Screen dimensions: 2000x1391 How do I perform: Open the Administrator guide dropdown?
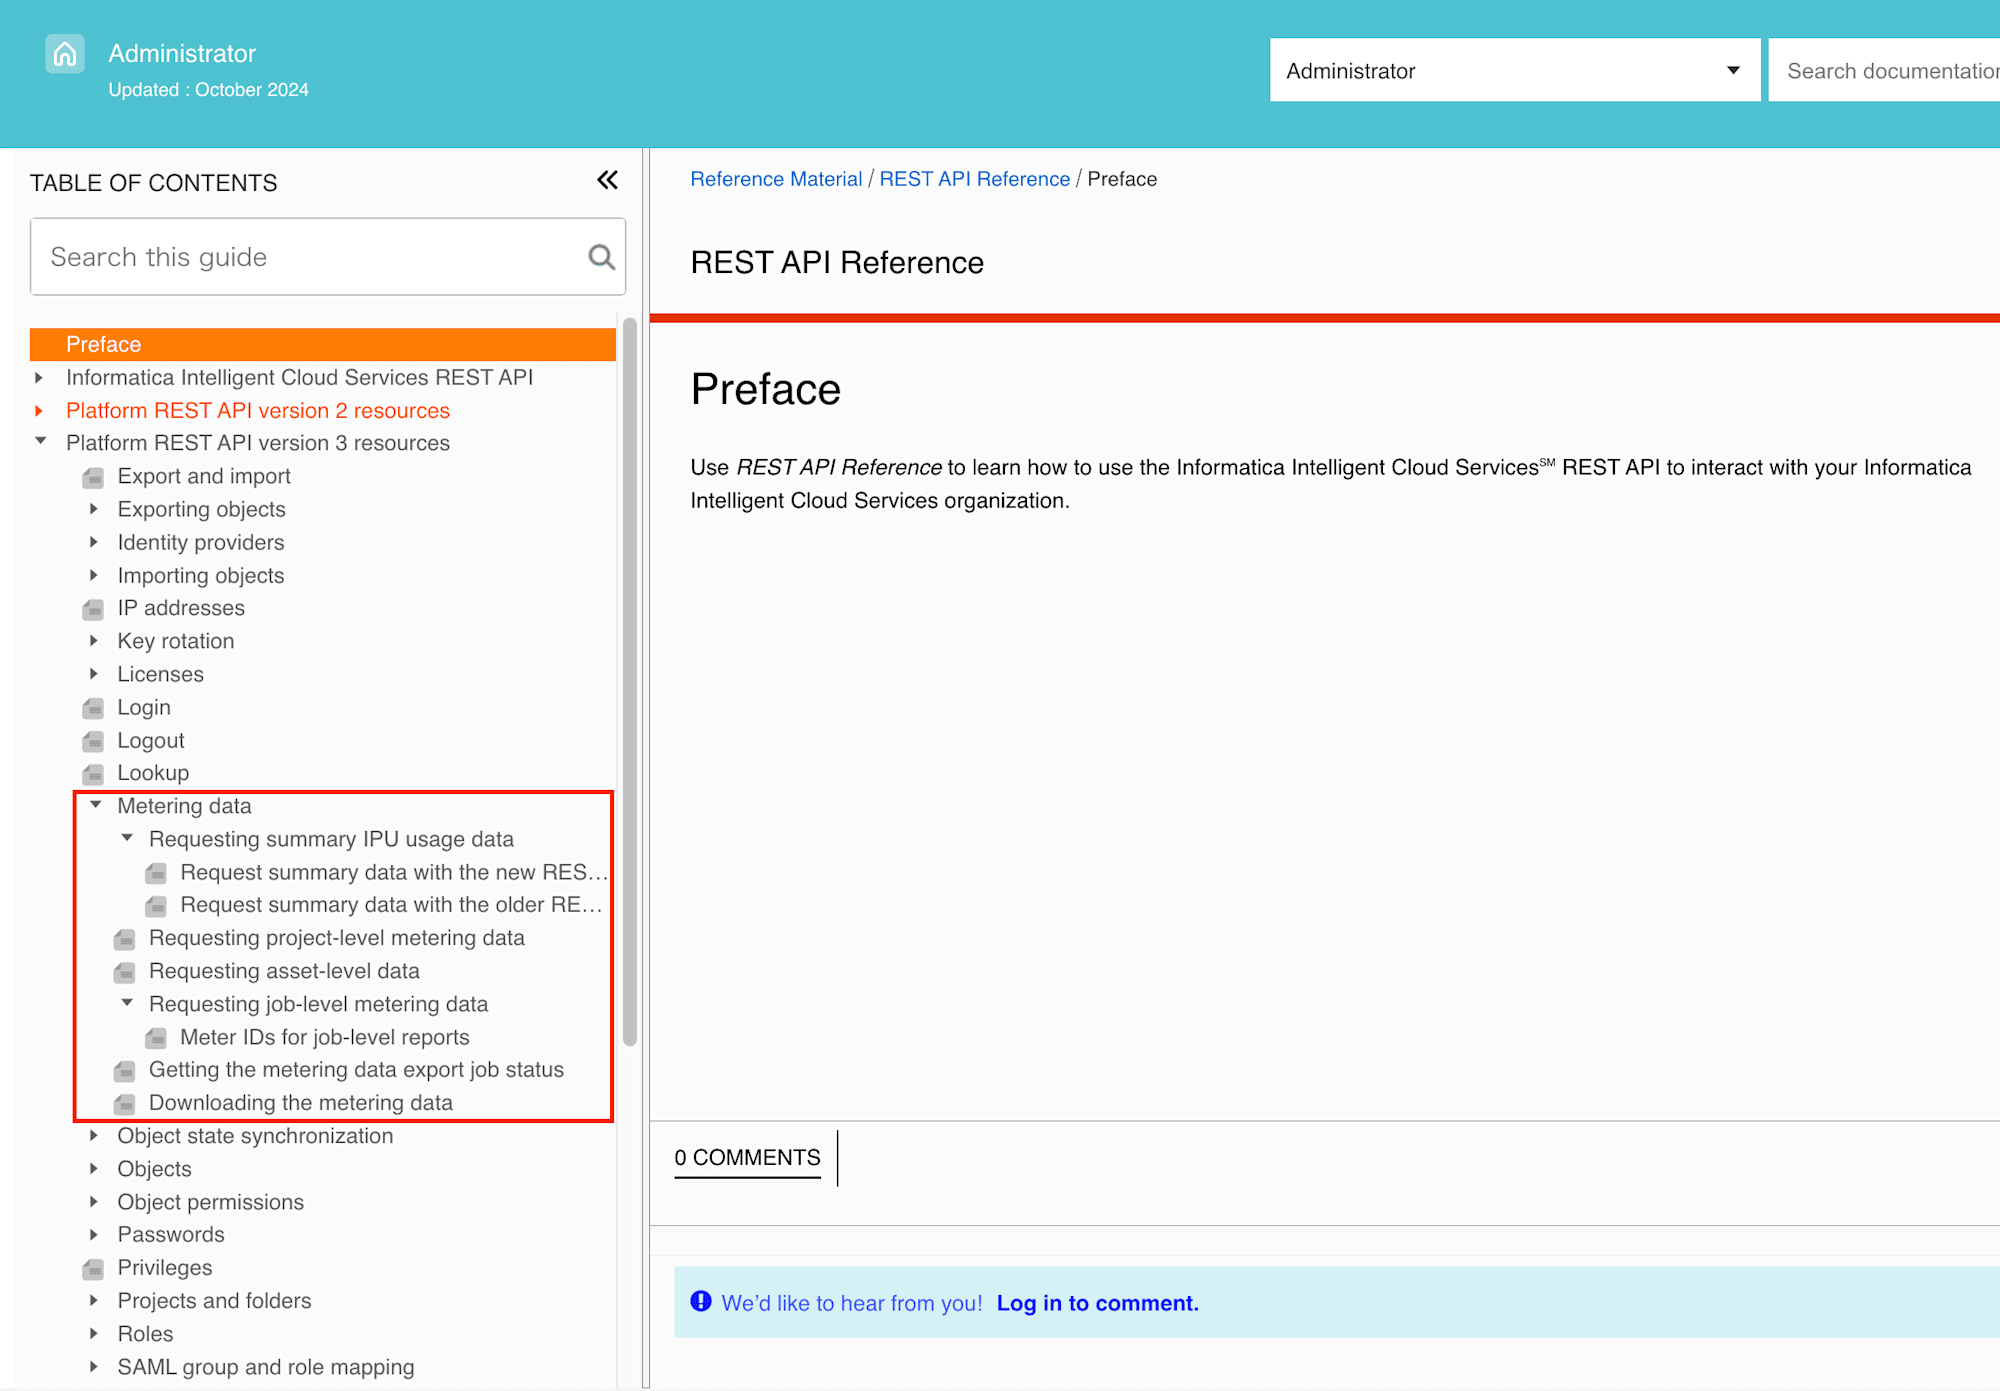(x=1515, y=70)
